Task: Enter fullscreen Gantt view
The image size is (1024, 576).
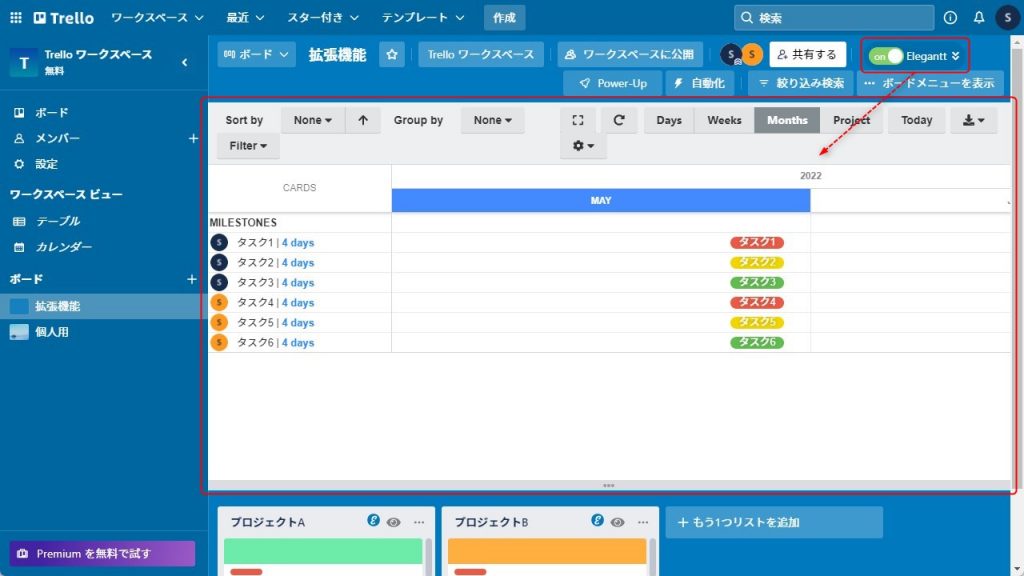Action: point(578,120)
